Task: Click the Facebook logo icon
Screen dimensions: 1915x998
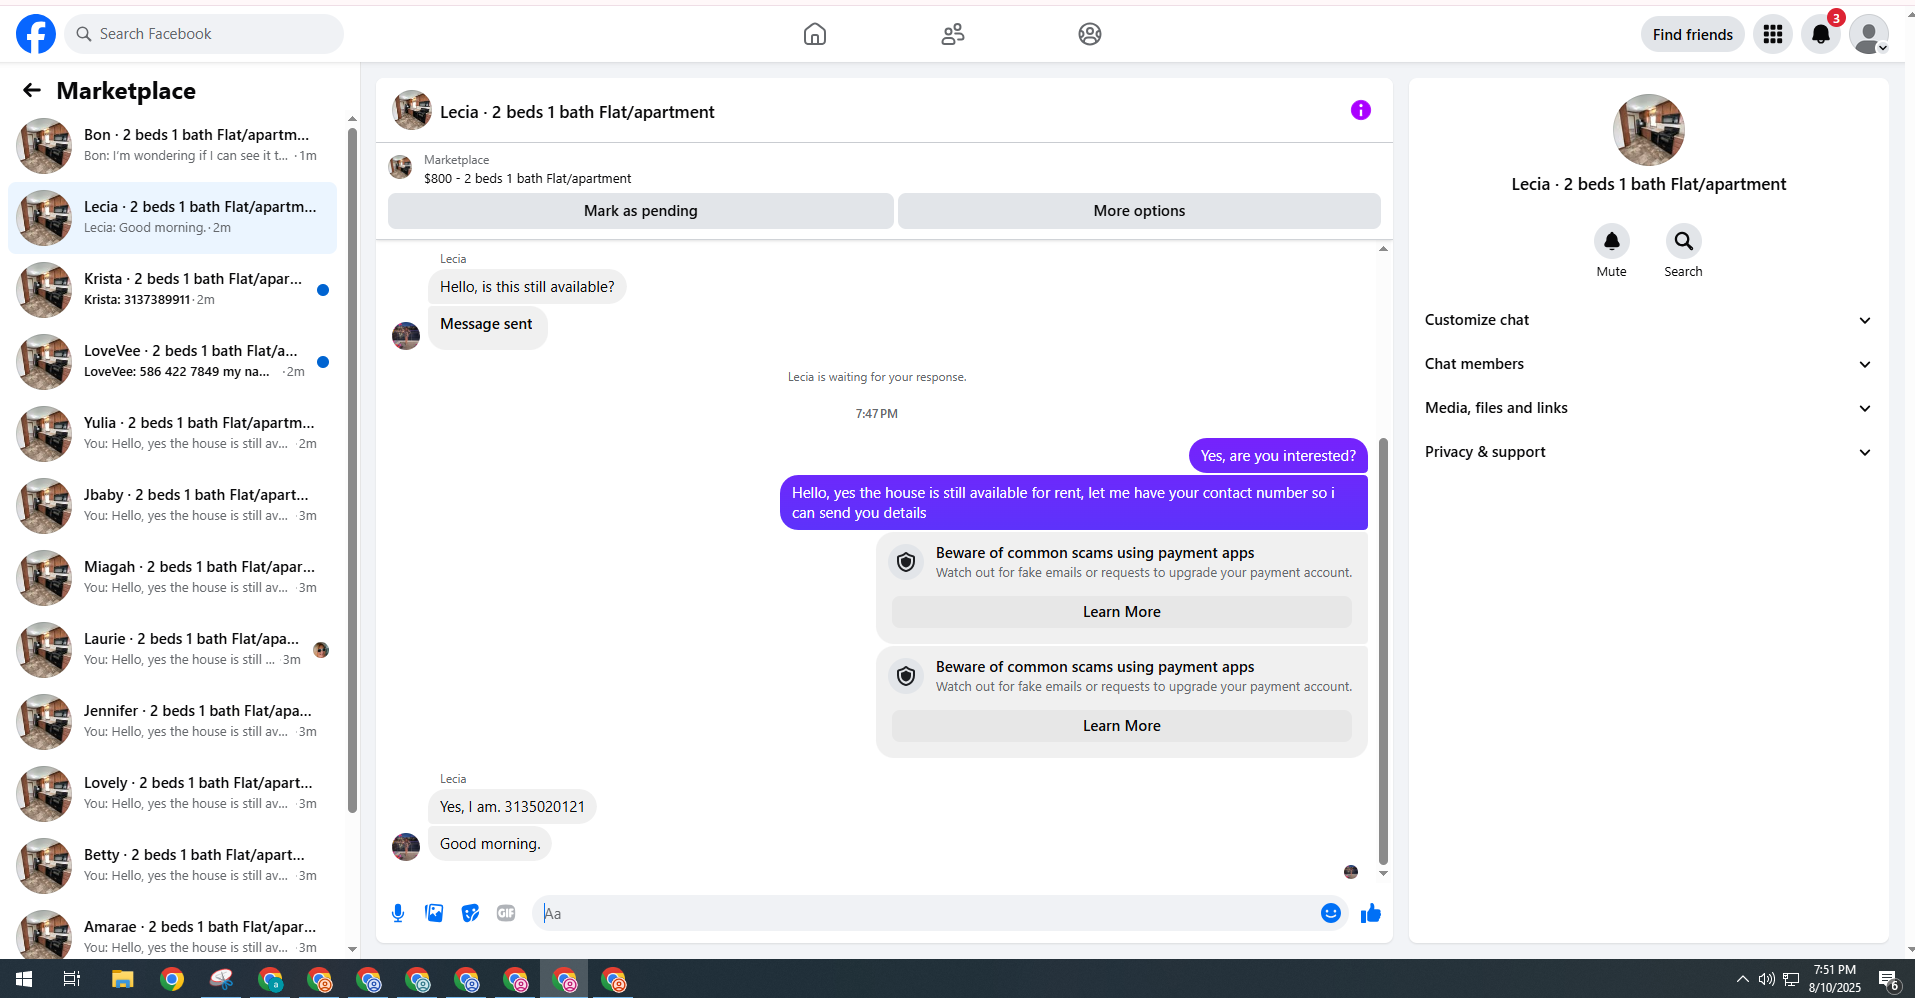Action: pyautogui.click(x=36, y=34)
